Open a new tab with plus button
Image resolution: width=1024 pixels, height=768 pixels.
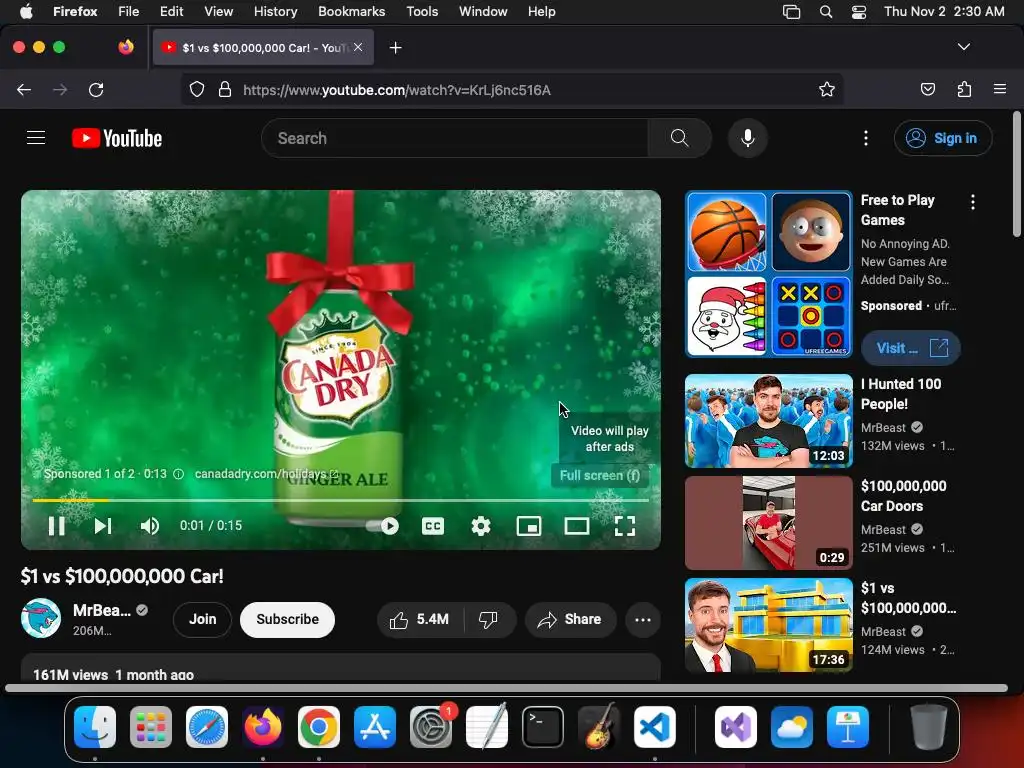[395, 48]
